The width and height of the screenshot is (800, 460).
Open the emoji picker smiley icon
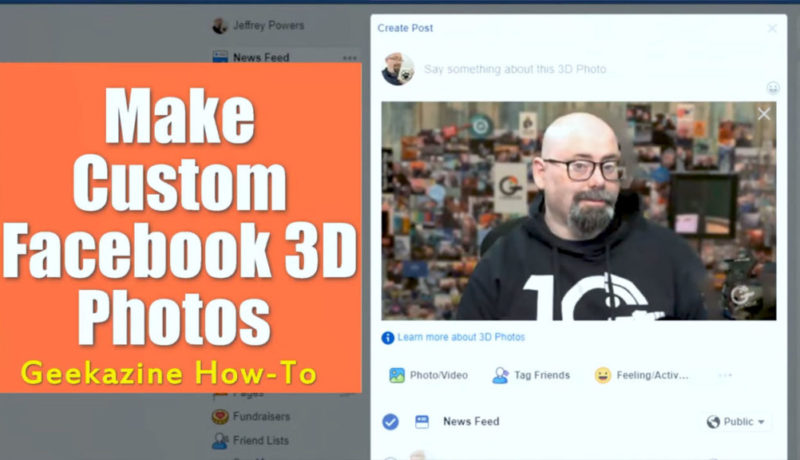click(x=773, y=88)
